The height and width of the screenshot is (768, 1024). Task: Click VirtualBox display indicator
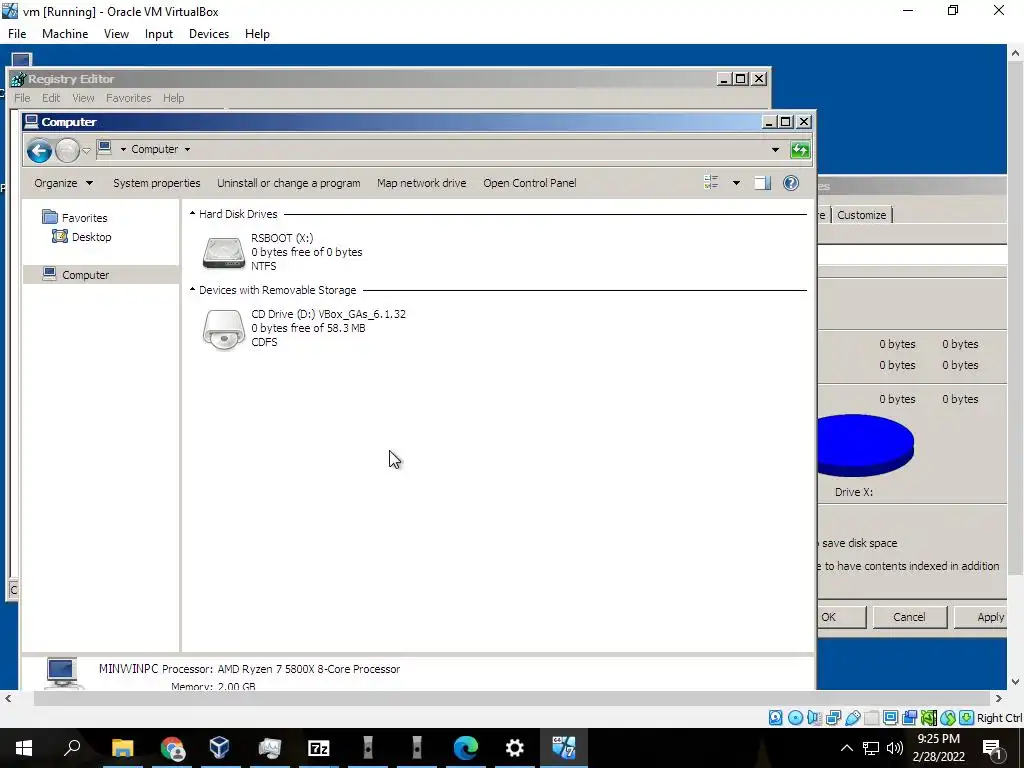pos(890,718)
